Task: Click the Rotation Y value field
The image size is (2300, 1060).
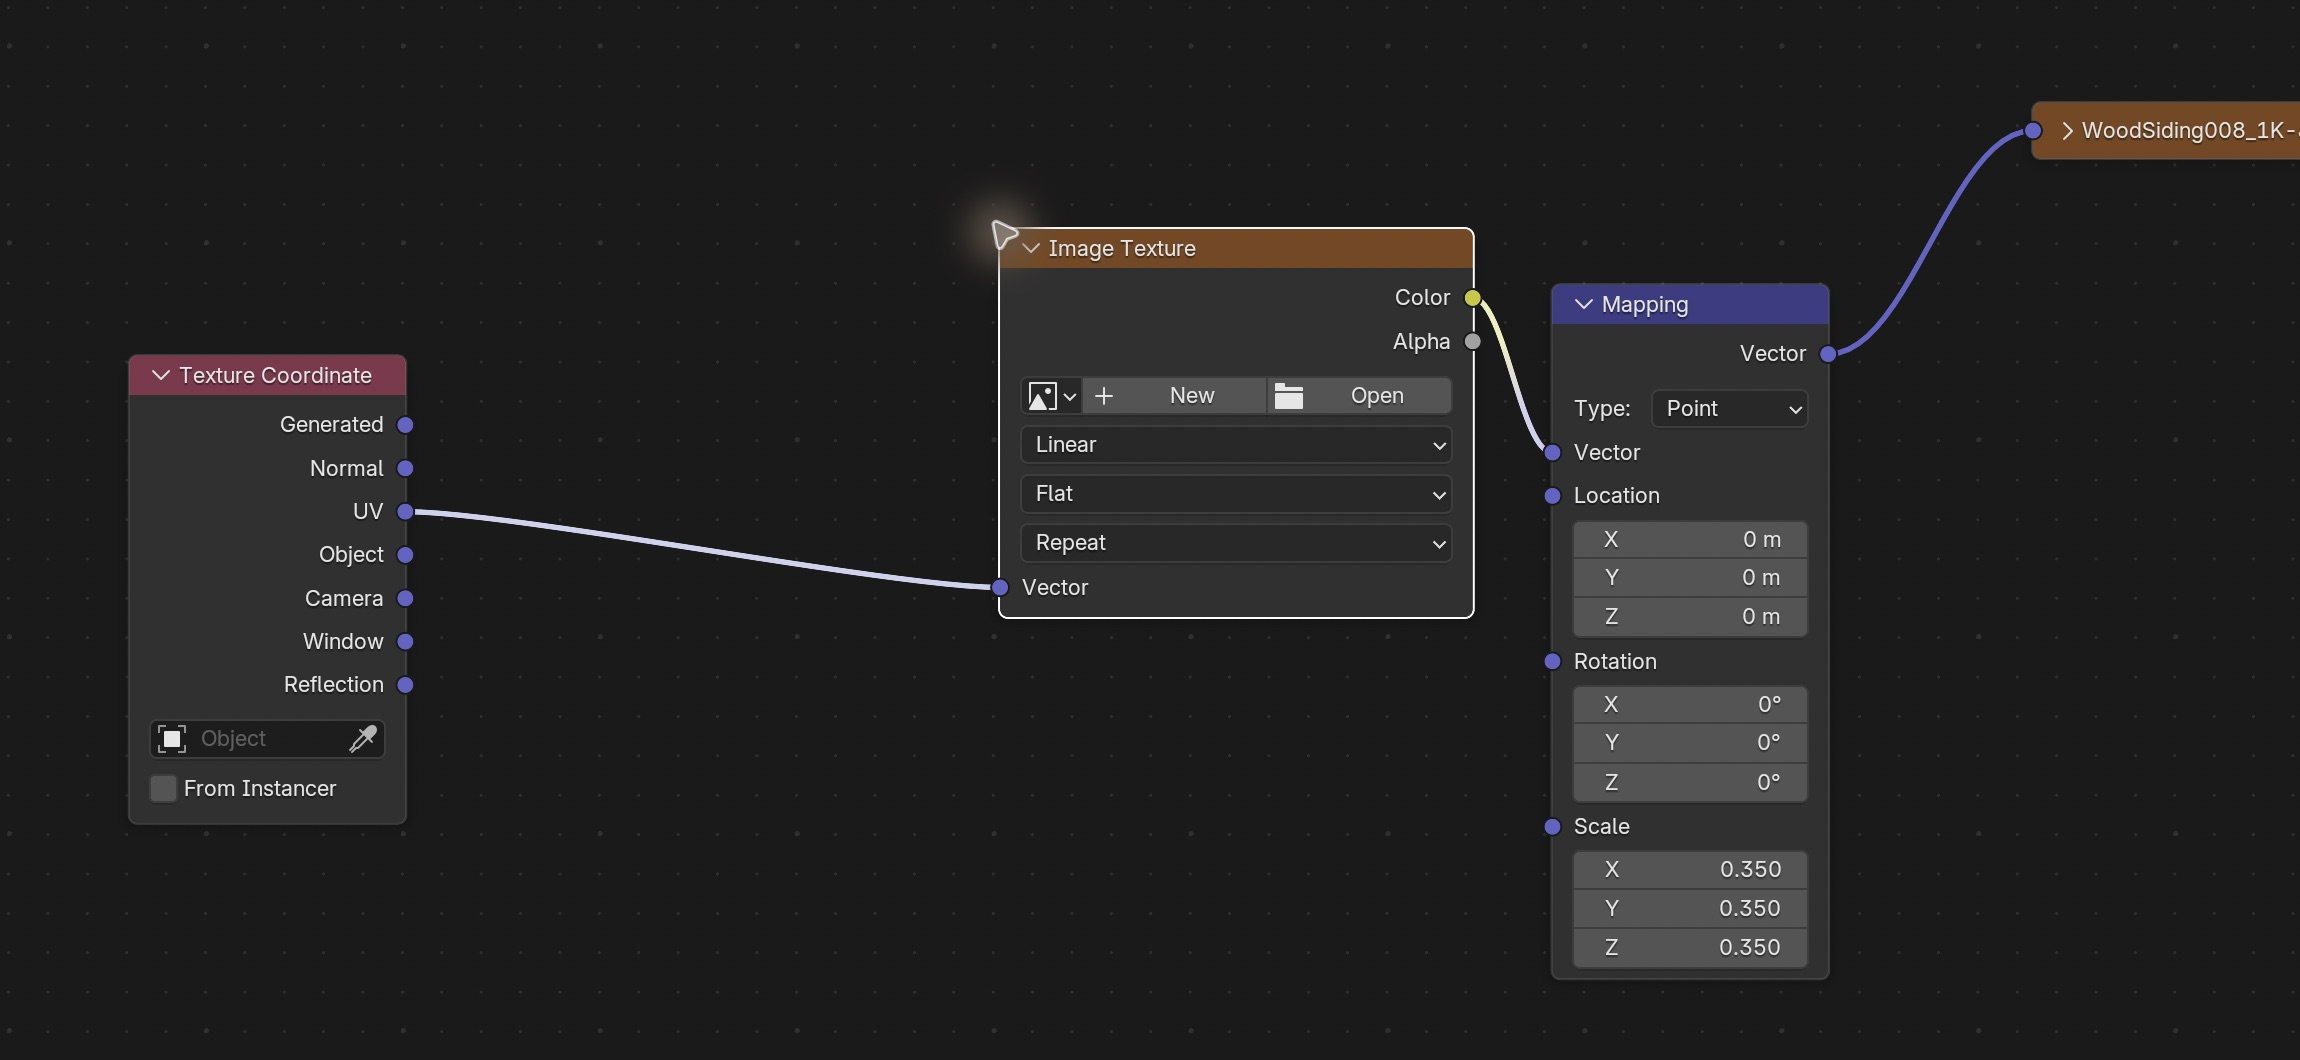Action: [1690, 743]
